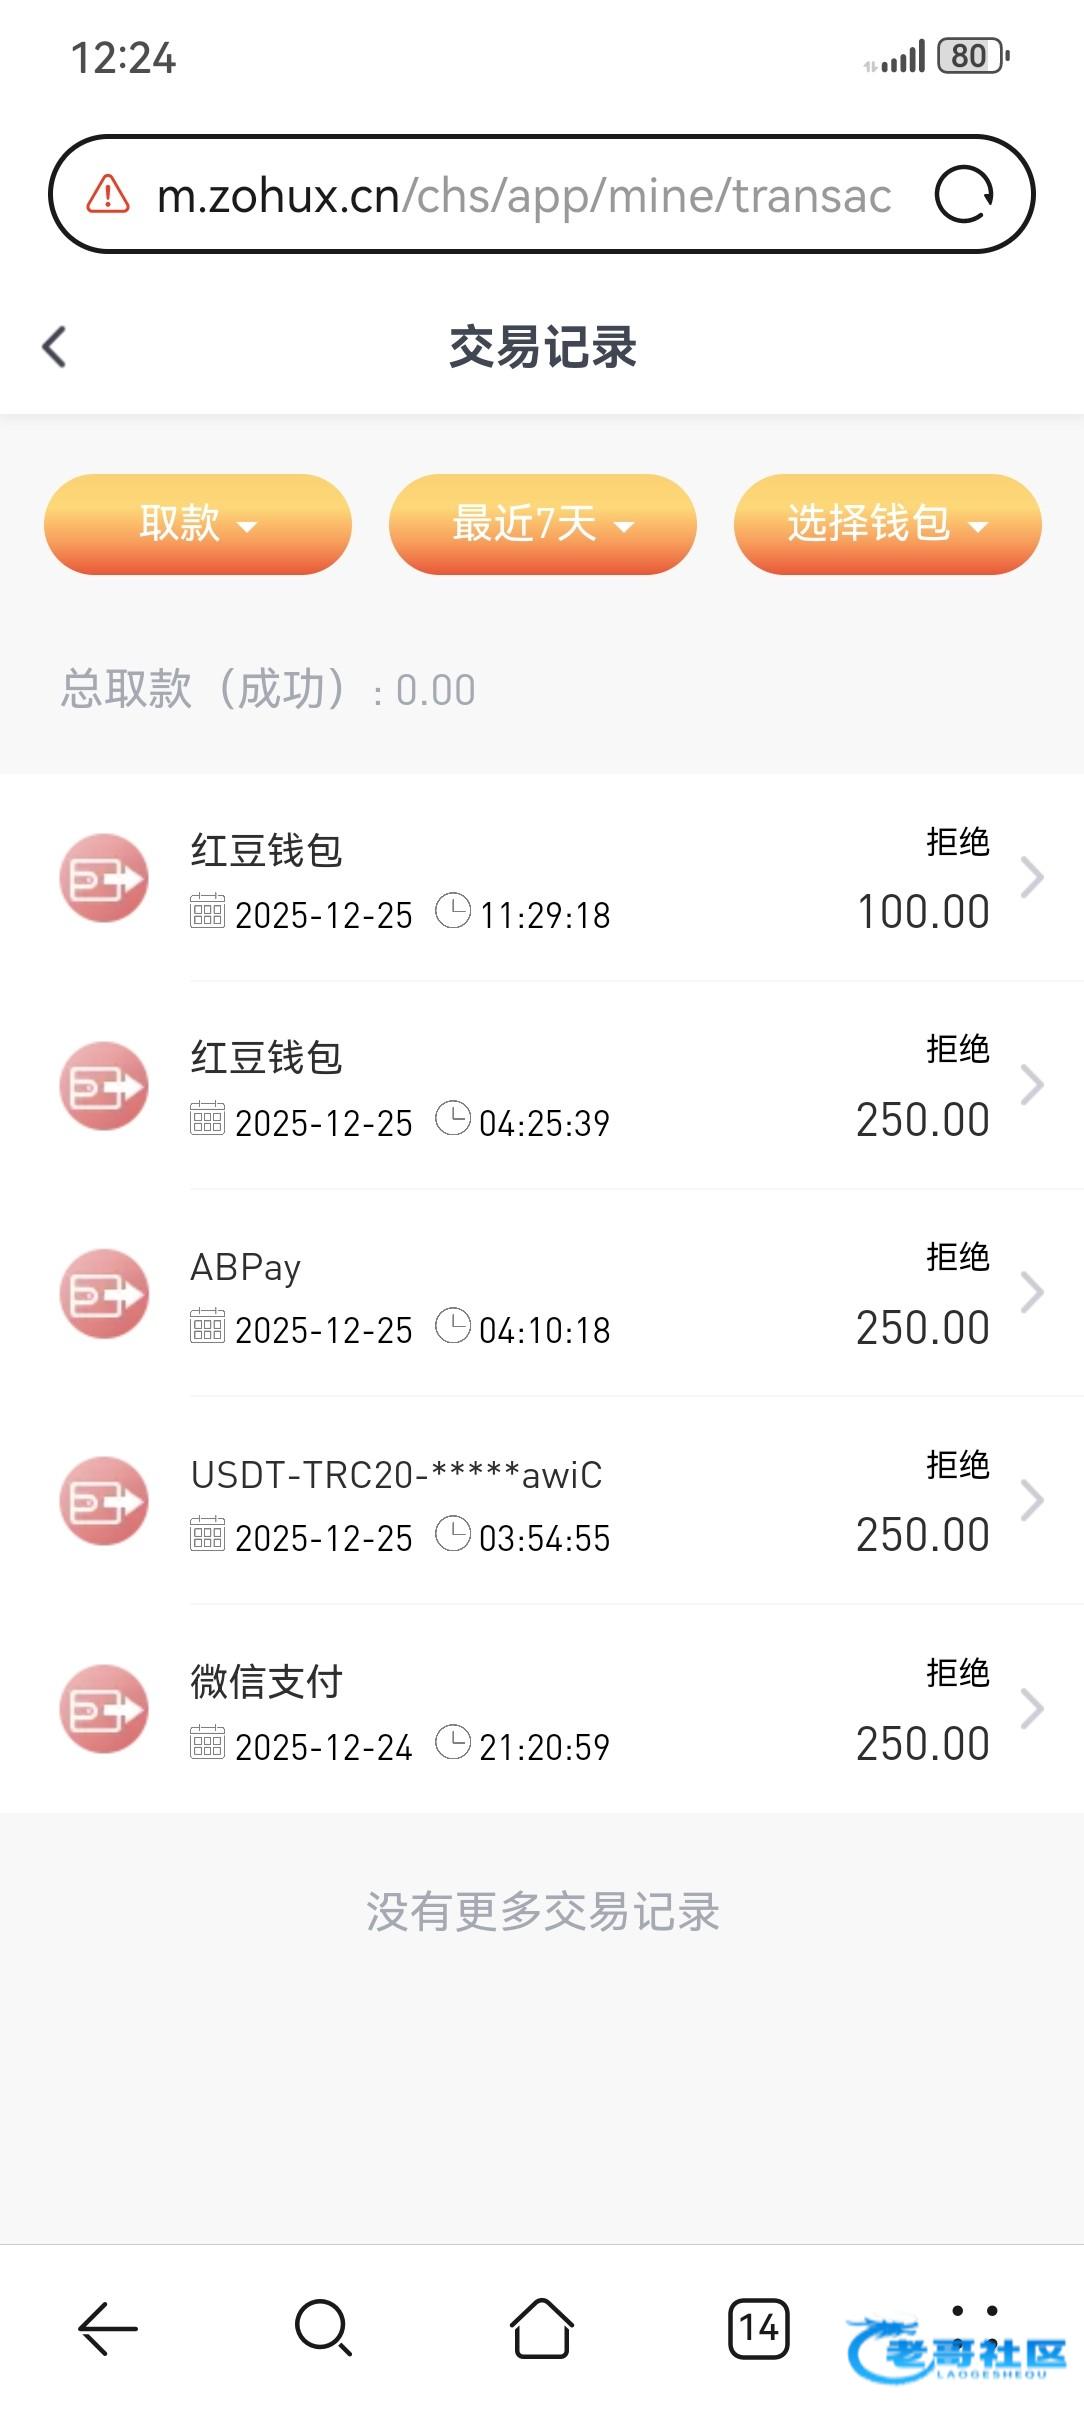Open the tab switcher showing 14

pyautogui.click(x=758, y=2328)
